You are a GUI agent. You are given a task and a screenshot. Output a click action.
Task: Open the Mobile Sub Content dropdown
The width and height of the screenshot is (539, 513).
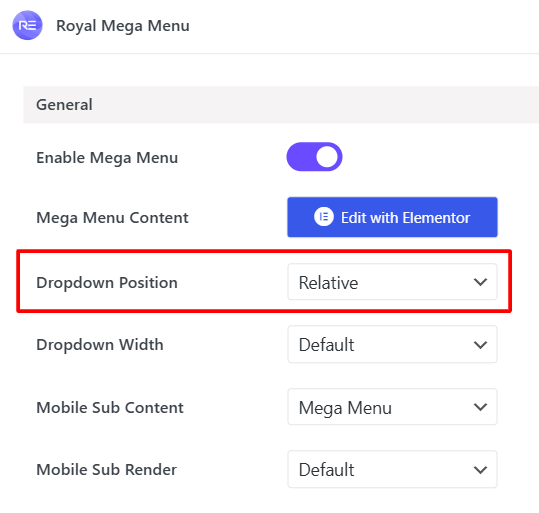pyautogui.click(x=392, y=407)
